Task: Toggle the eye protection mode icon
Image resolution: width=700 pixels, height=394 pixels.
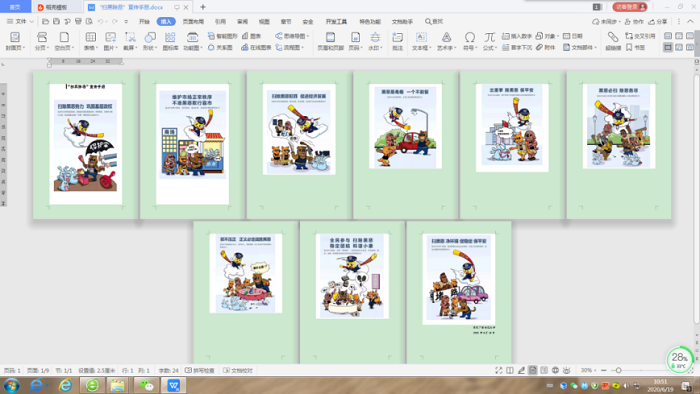Action: click(567, 370)
